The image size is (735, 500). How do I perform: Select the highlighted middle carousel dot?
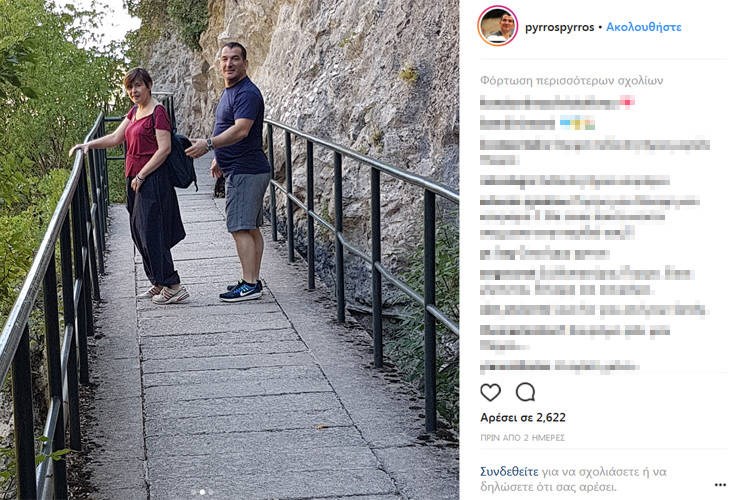coord(202,492)
